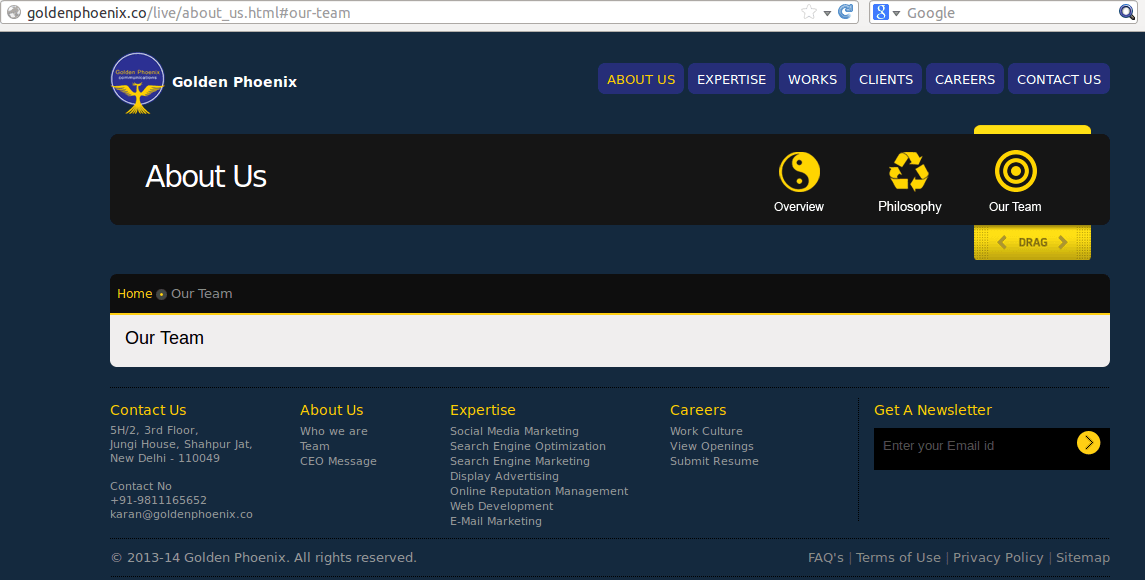
Task: Click the +91-9811165652 phone number
Action: 158,500
